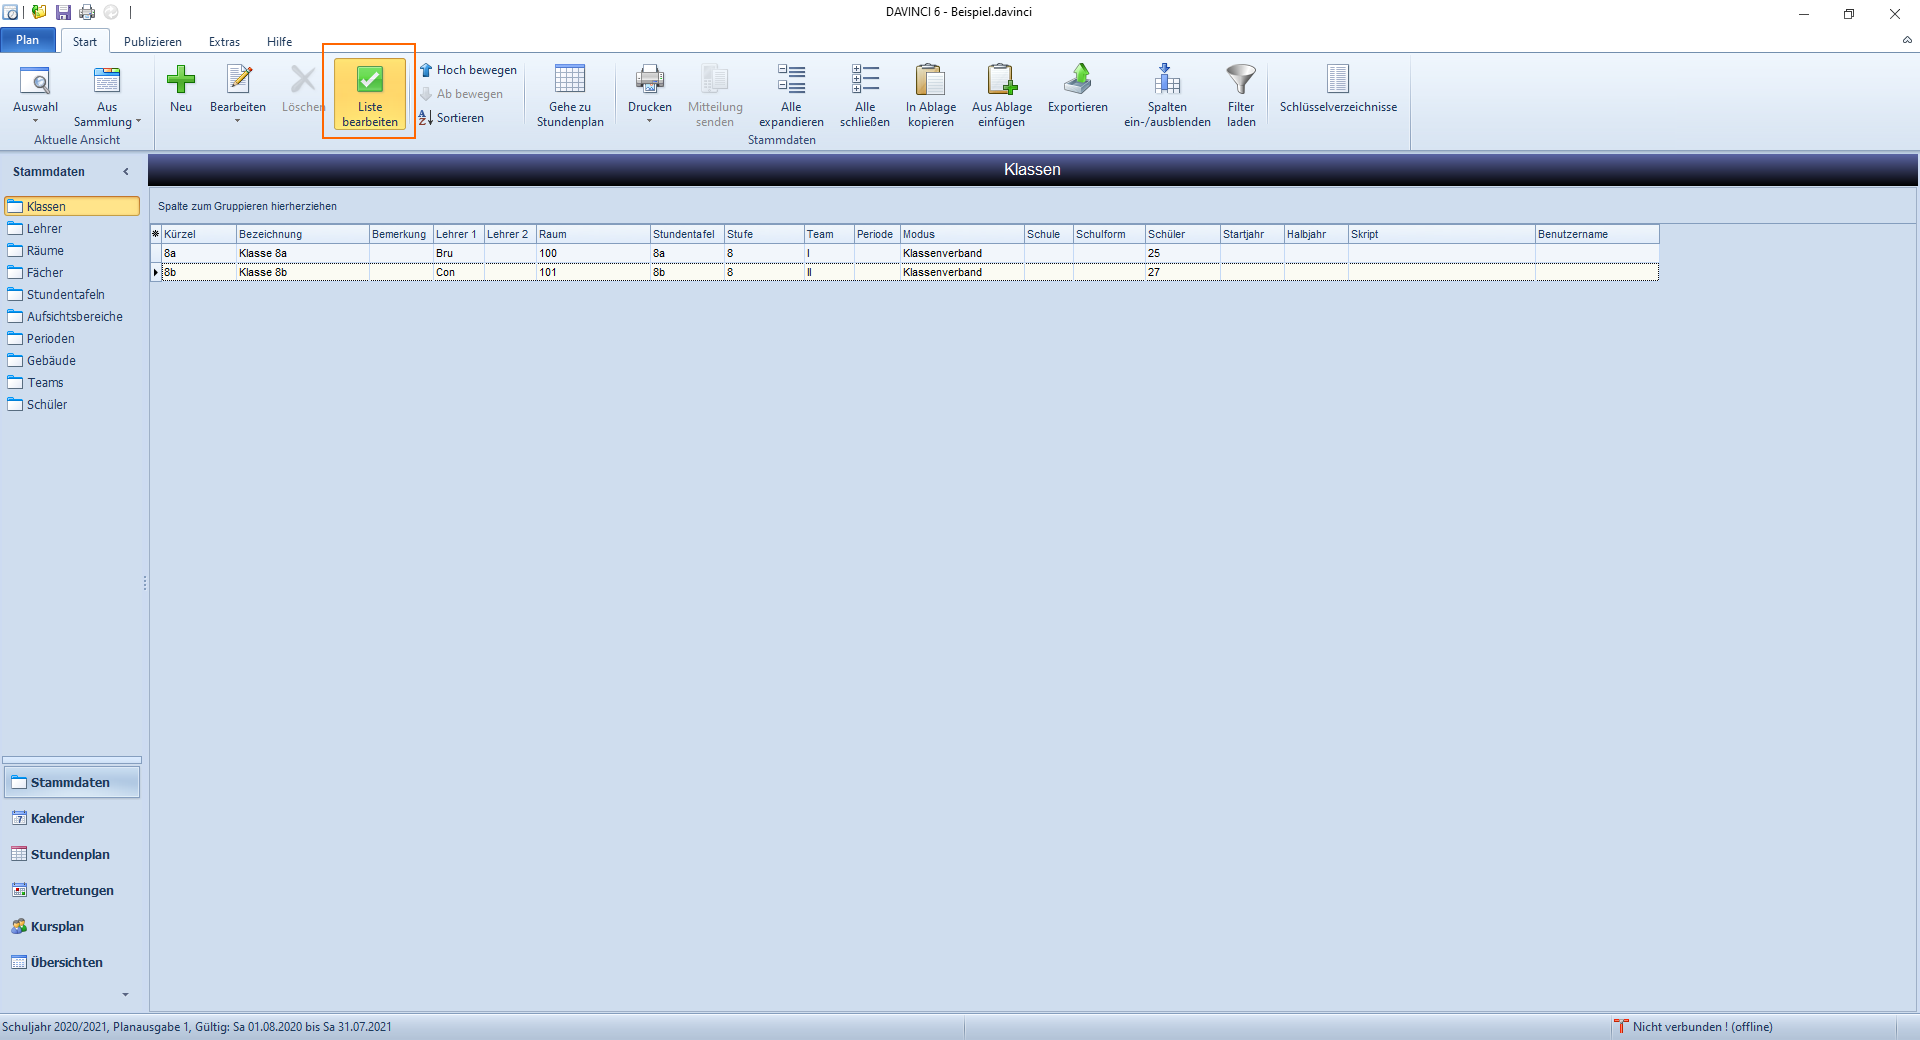Click the Schüler column header
This screenshot has height=1040, width=1920.
point(1182,234)
